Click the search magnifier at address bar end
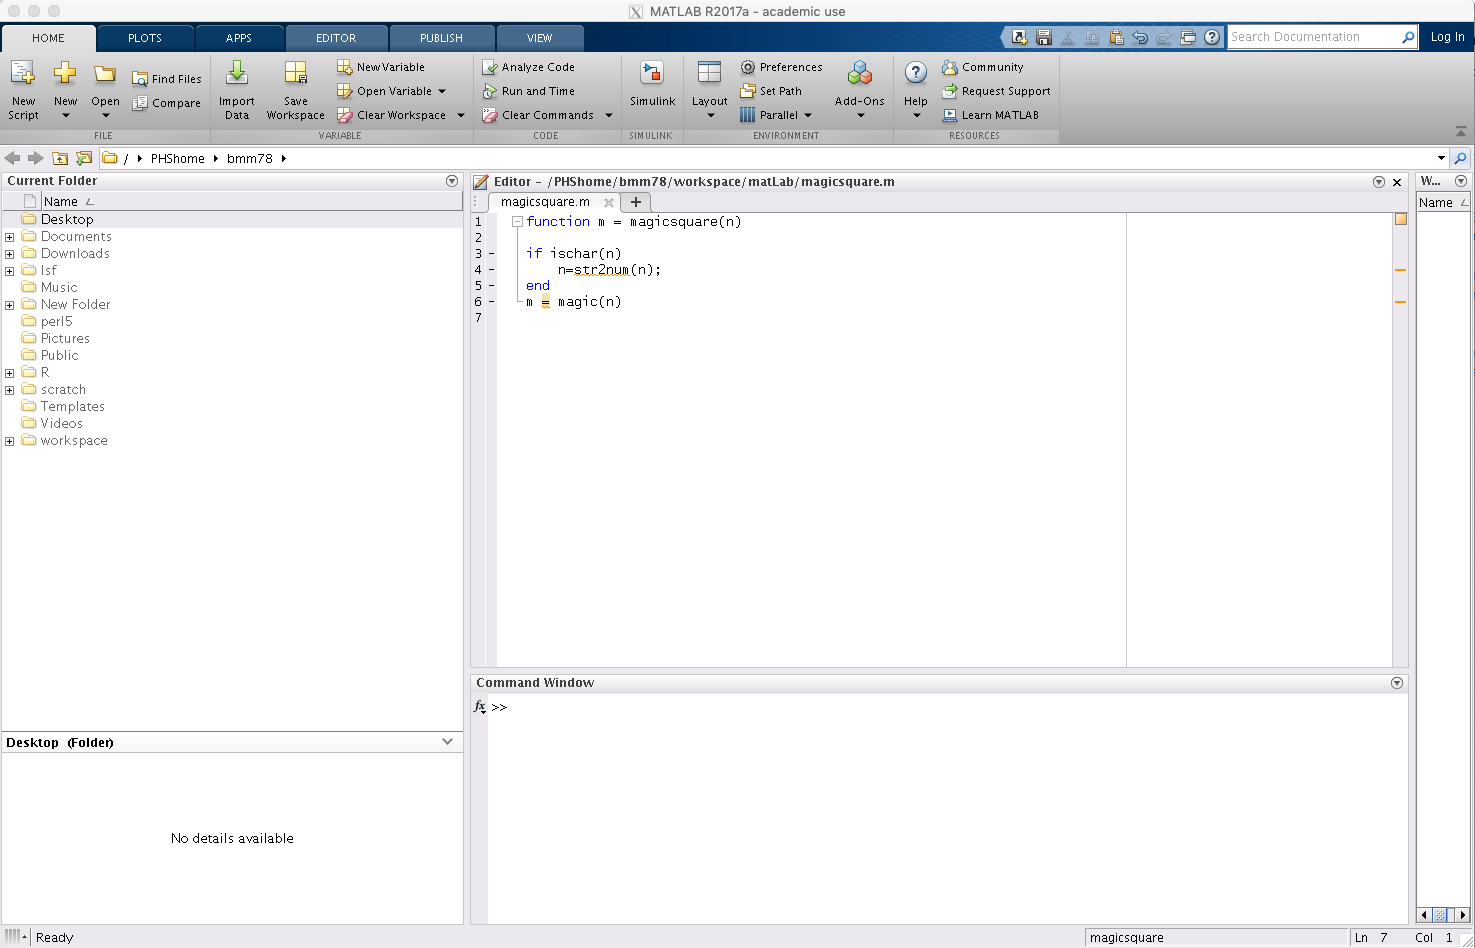This screenshot has height=948, width=1475. (x=1461, y=158)
